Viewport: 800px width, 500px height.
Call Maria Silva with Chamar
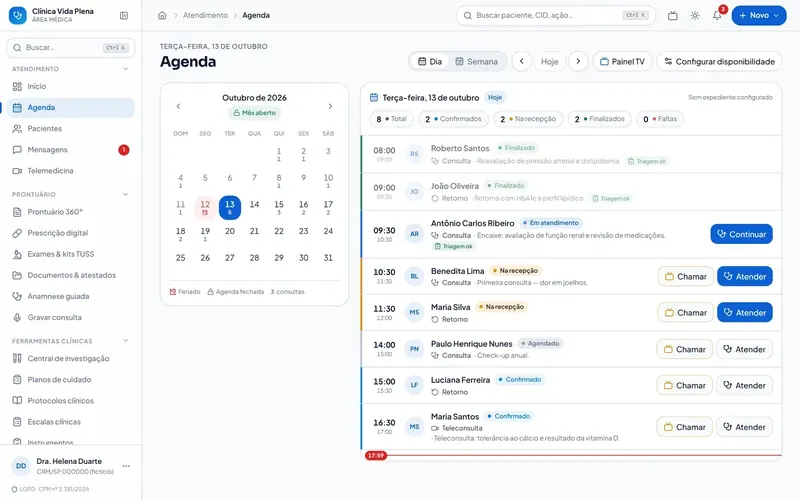click(x=686, y=313)
